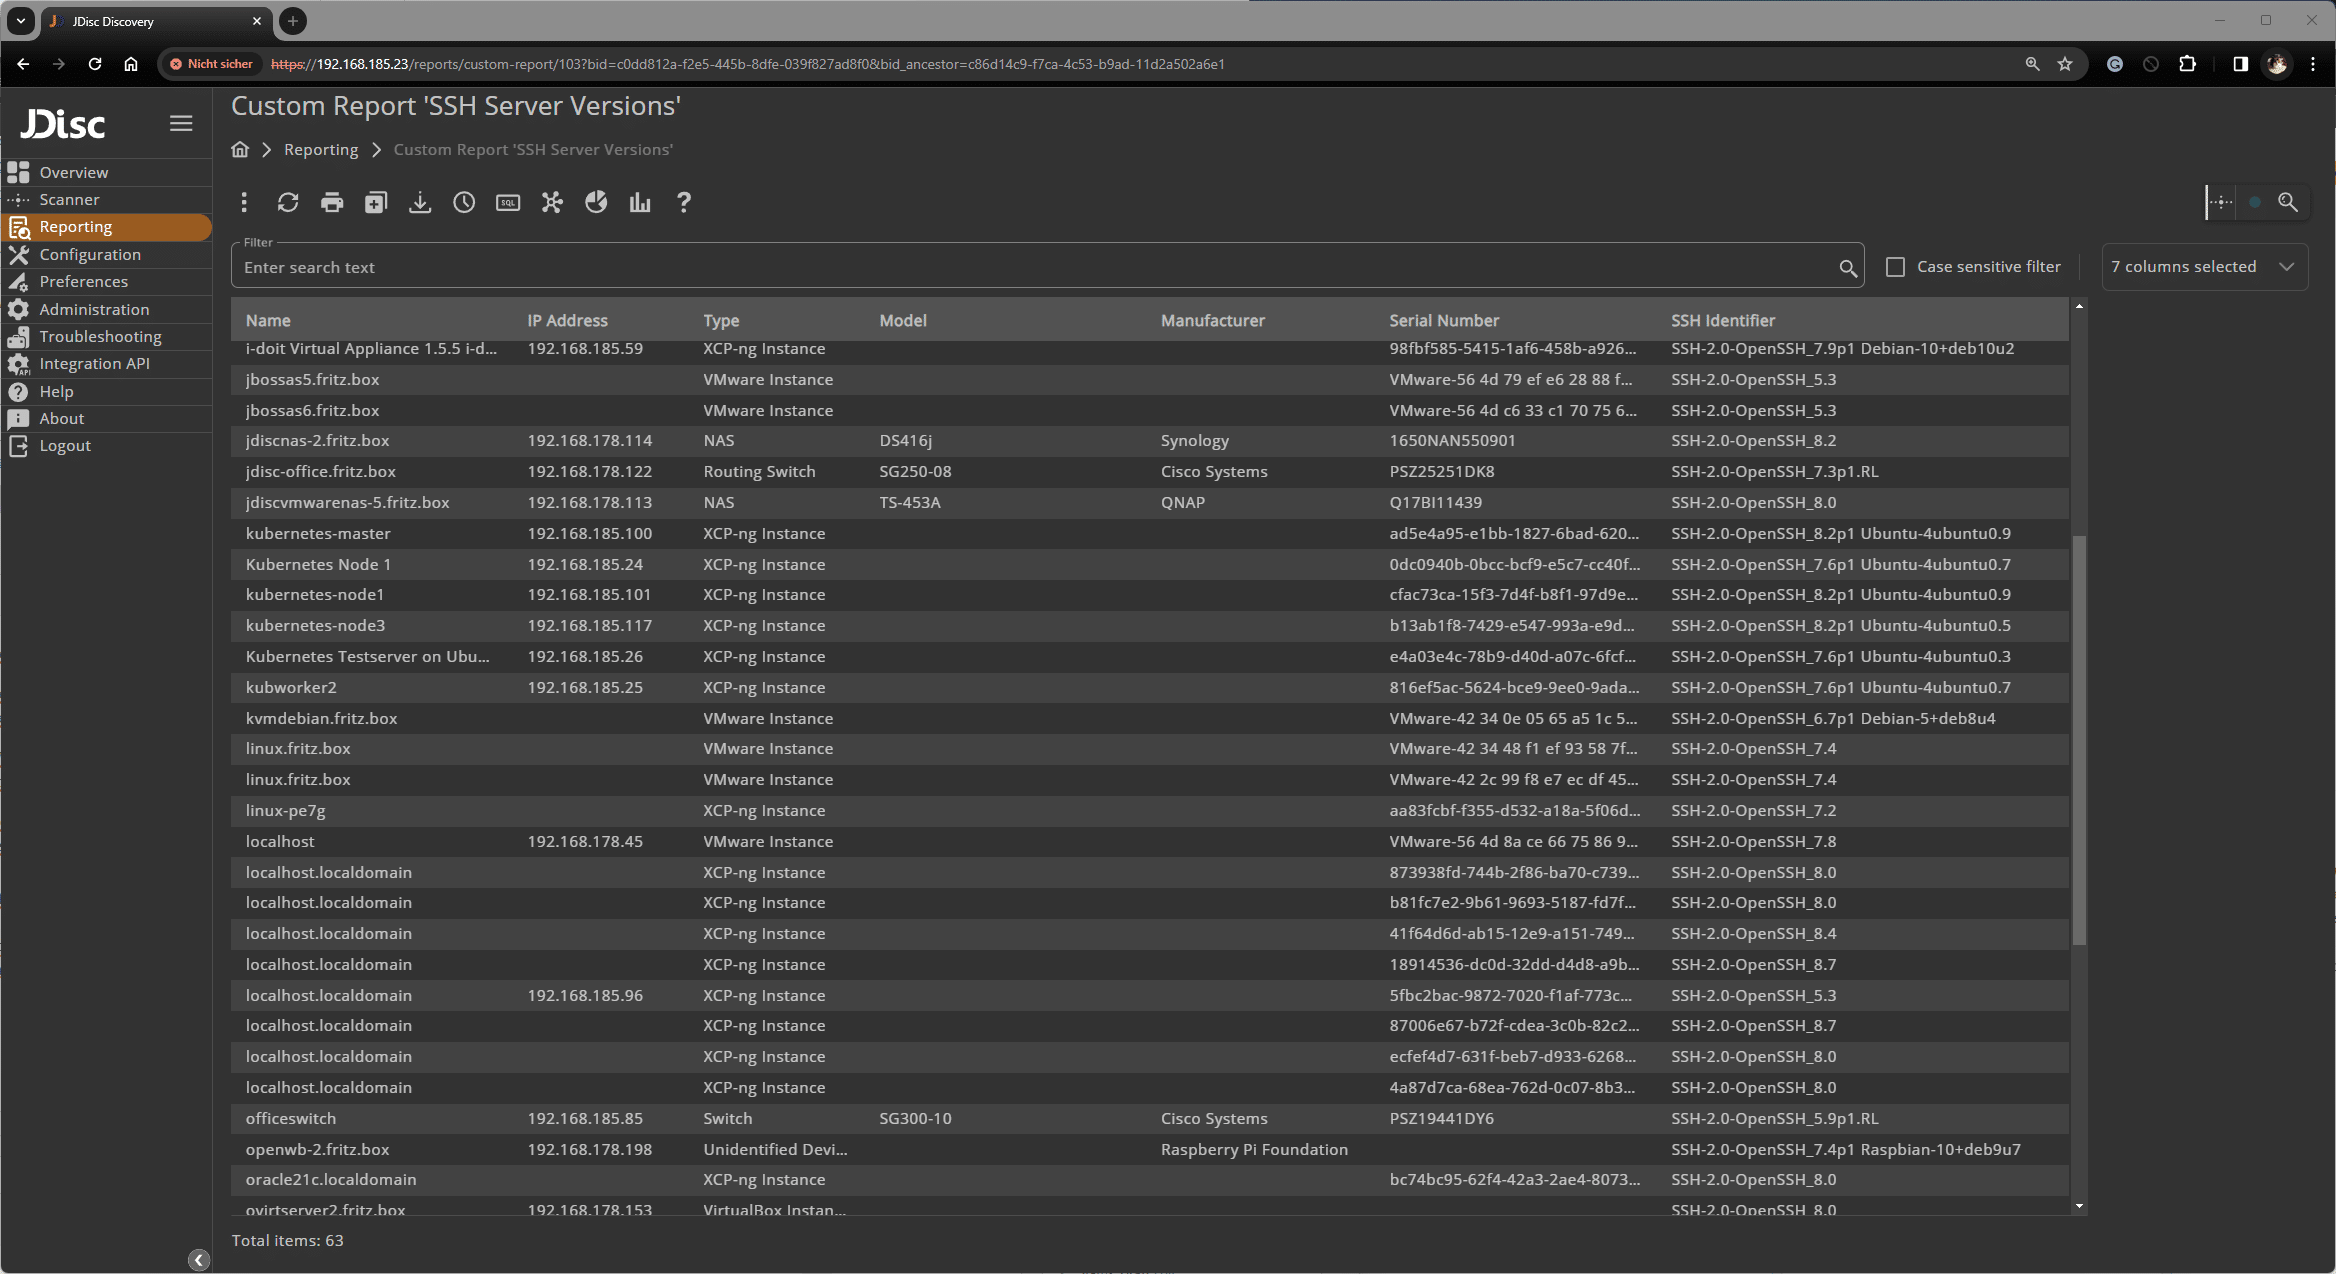Refresh the SSH Server Versions report
The width and height of the screenshot is (2336, 1274).
288,203
